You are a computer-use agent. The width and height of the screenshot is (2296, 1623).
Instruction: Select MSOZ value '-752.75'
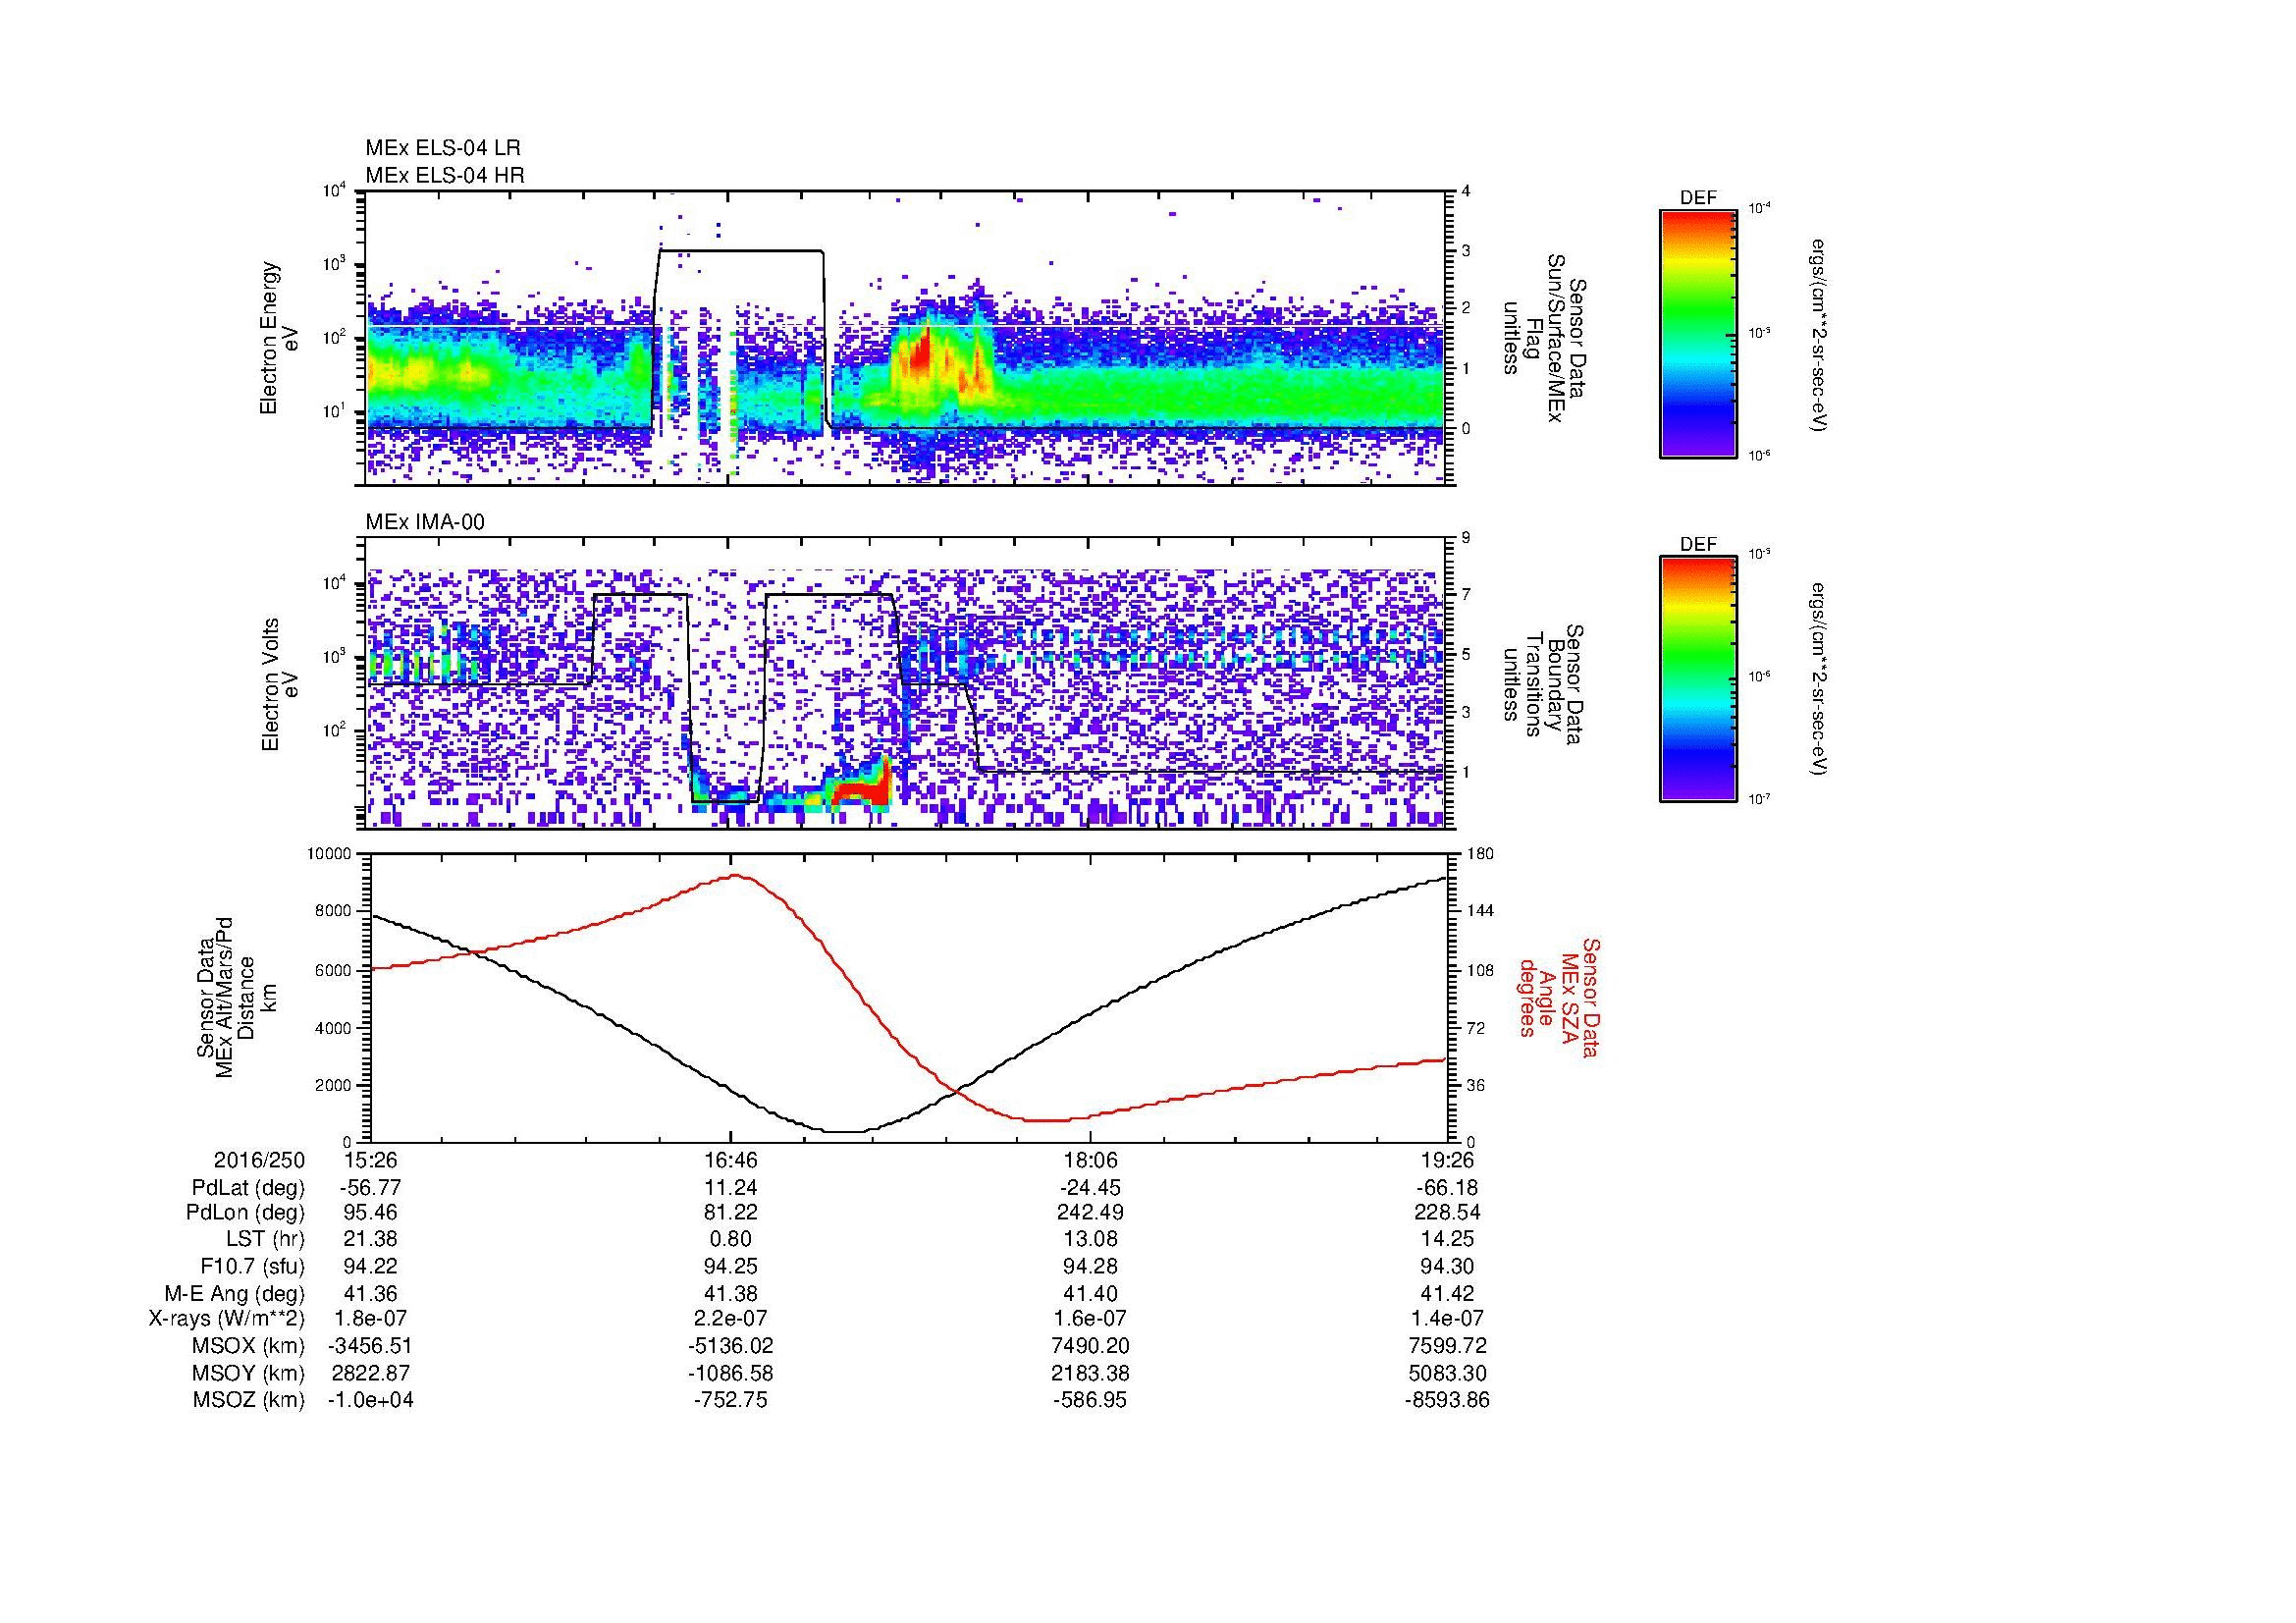click(x=731, y=1400)
